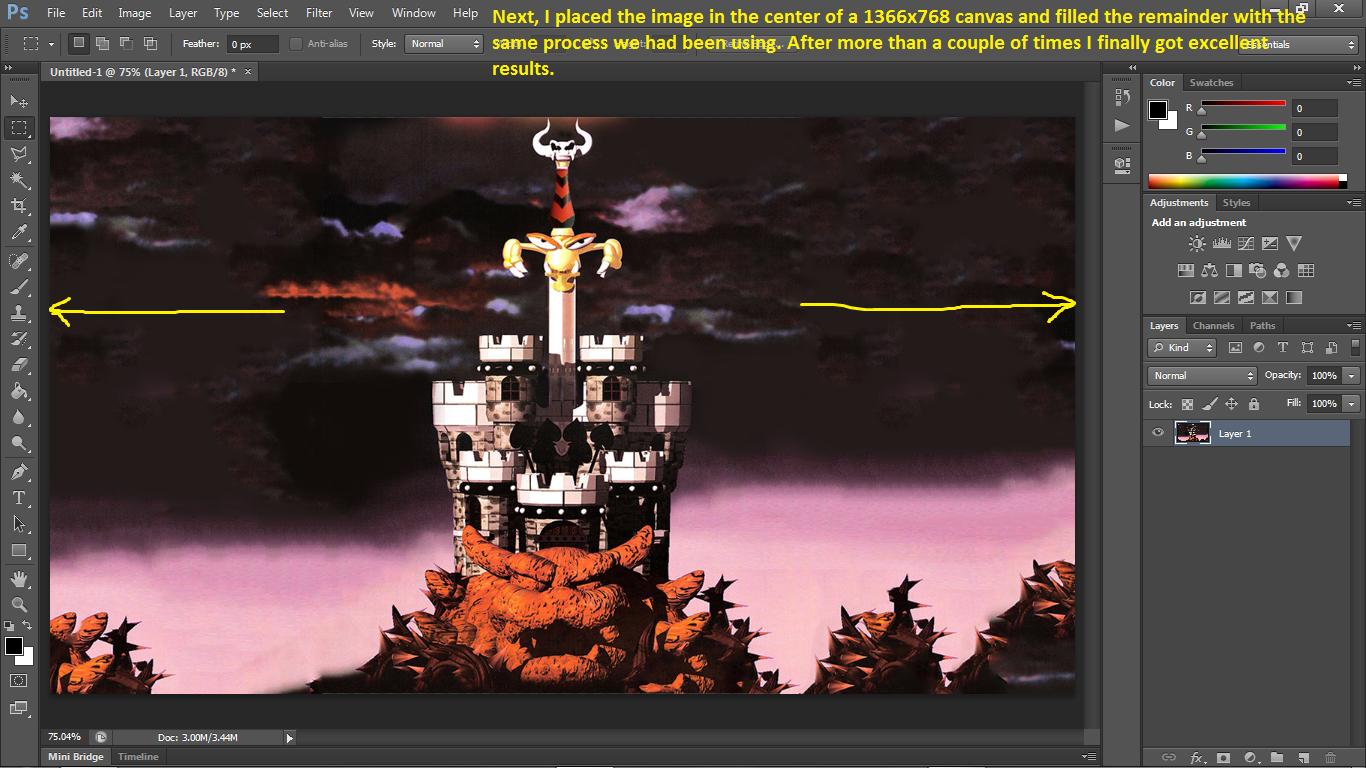The image size is (1366, 768).
Task: Toggle the filter for pixel layers
Action: 1235,348
